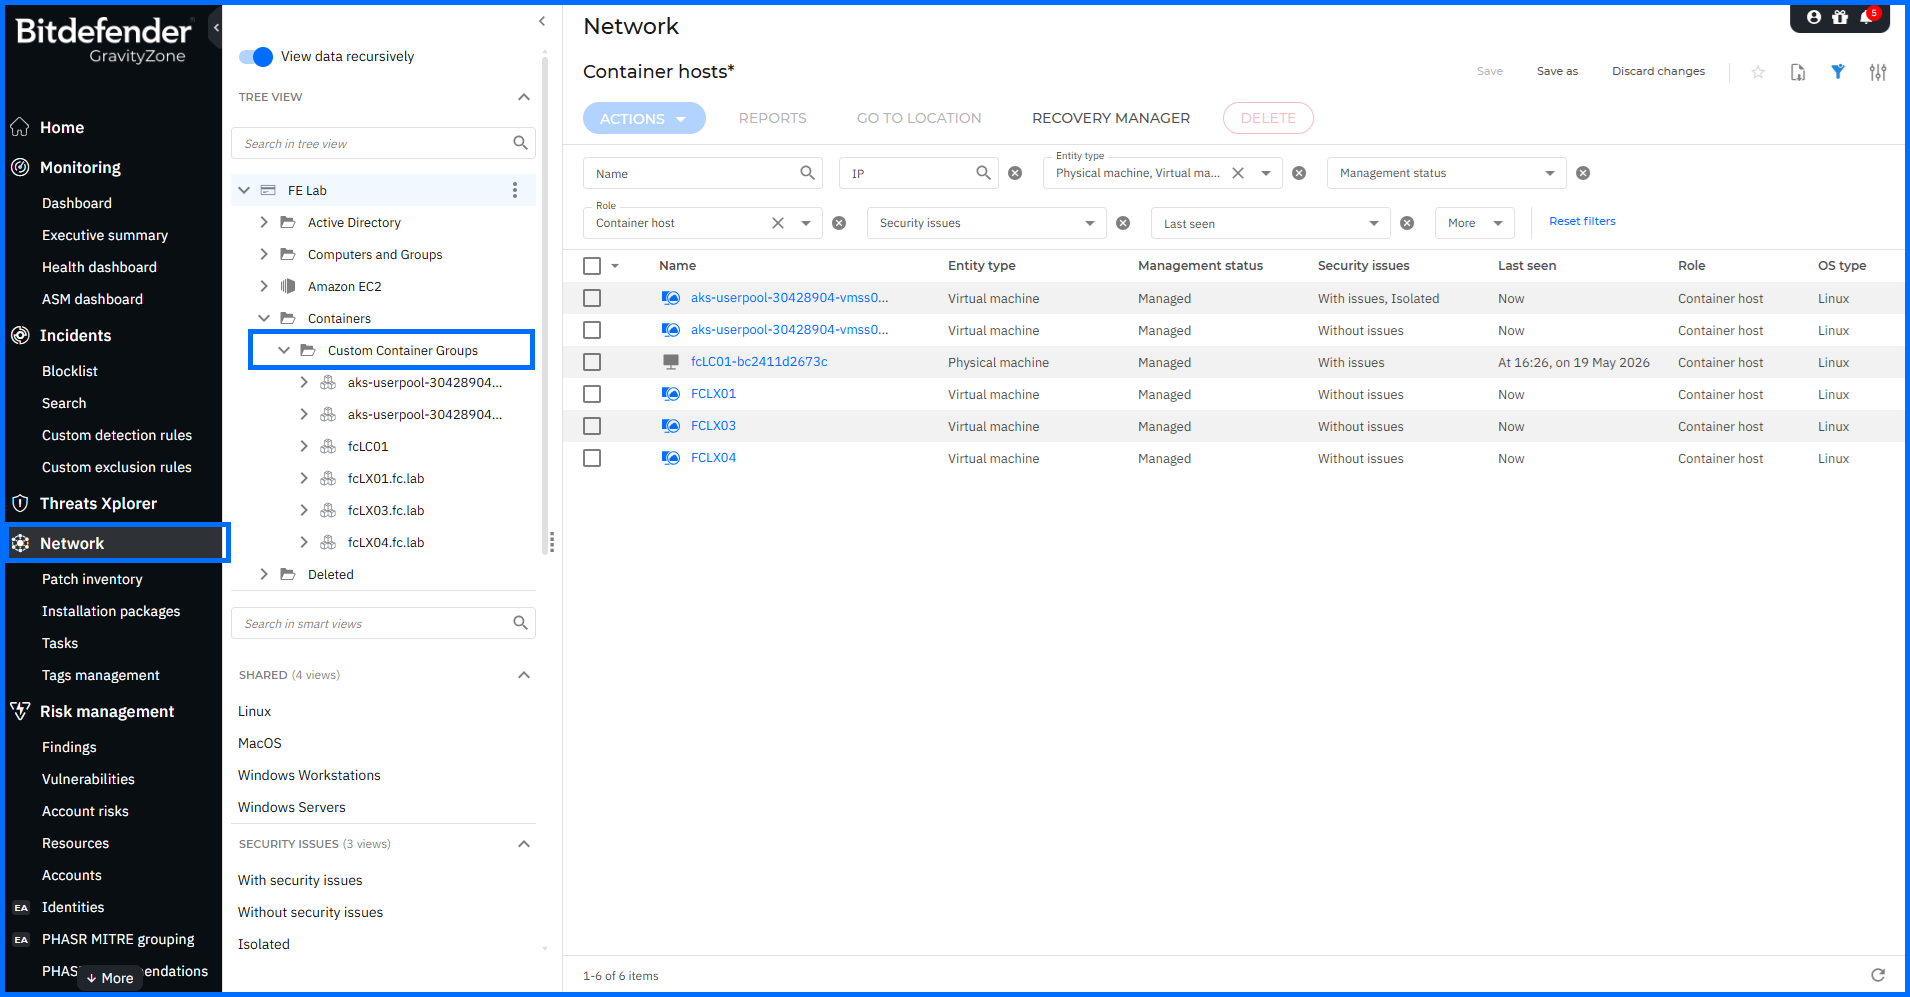Toggle View data recursively switch
1910x997 pixels.
coord(256,57)
